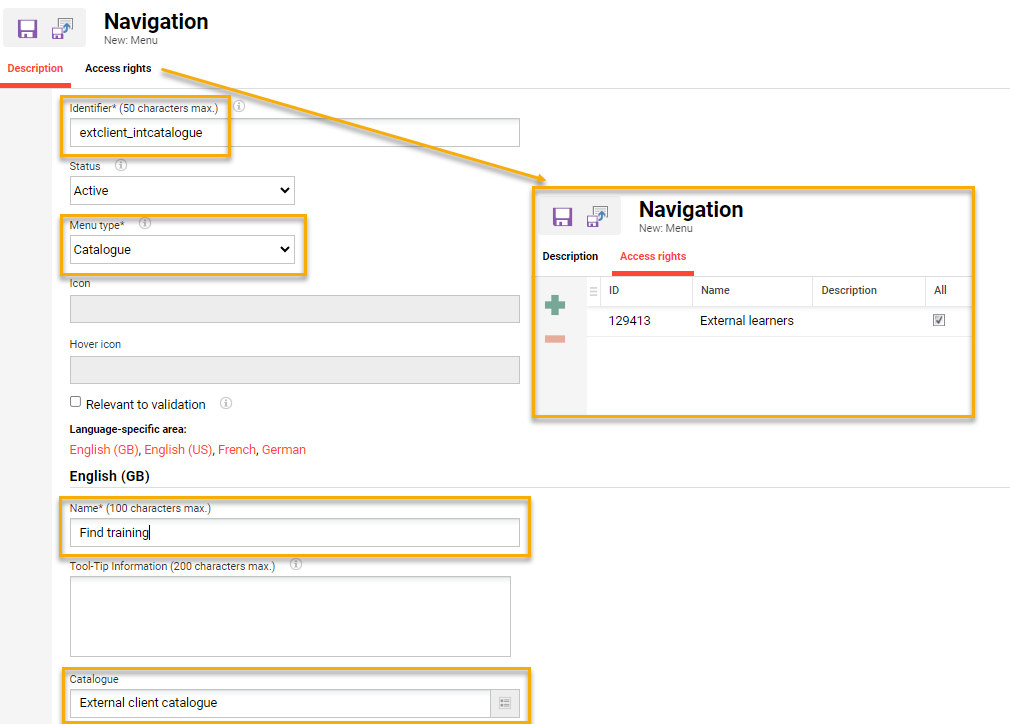Select the External learners table row
1010x724 pixels.
point(746,321)
